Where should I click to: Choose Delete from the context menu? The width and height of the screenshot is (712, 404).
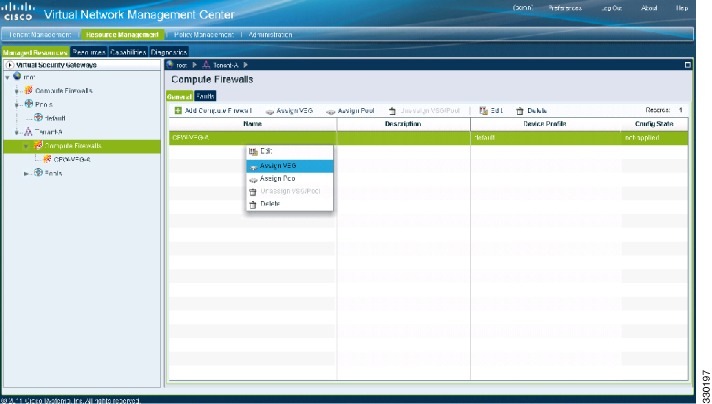pyautogui.click(x=290, y=204)
